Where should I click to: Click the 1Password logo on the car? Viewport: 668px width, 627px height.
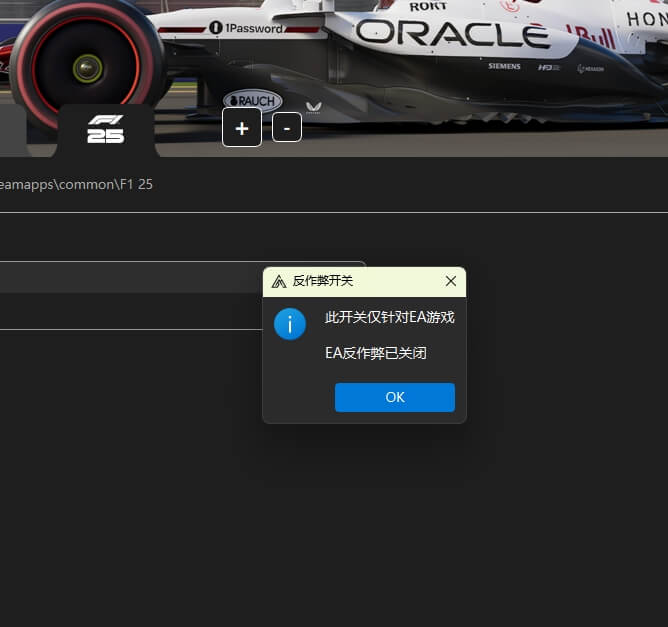tap(246, 28)
